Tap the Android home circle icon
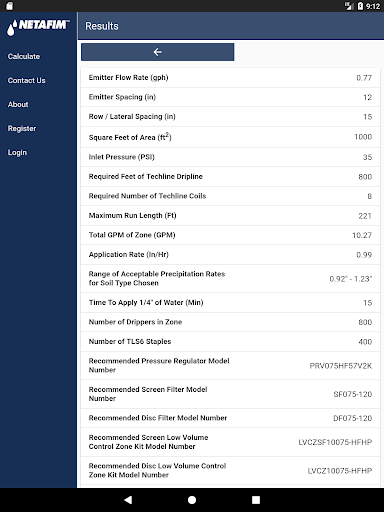 click(192, 500)
